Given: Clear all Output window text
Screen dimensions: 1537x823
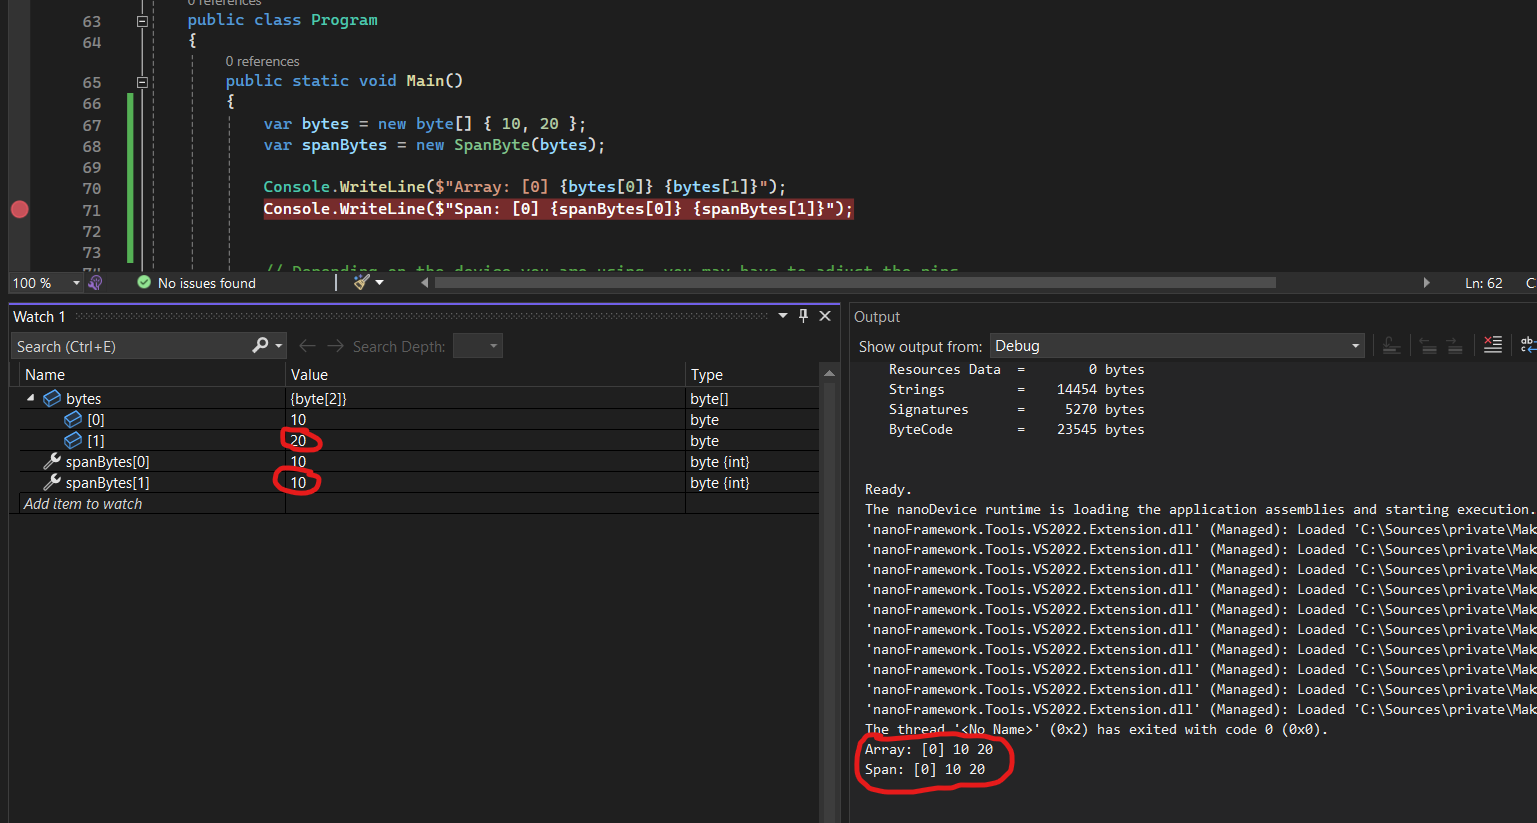Looking at the screenshot, I should coord(1492,345).
